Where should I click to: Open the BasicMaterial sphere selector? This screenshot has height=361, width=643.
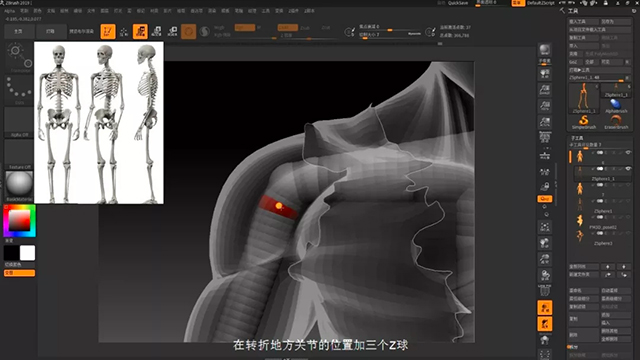[19, 185]
